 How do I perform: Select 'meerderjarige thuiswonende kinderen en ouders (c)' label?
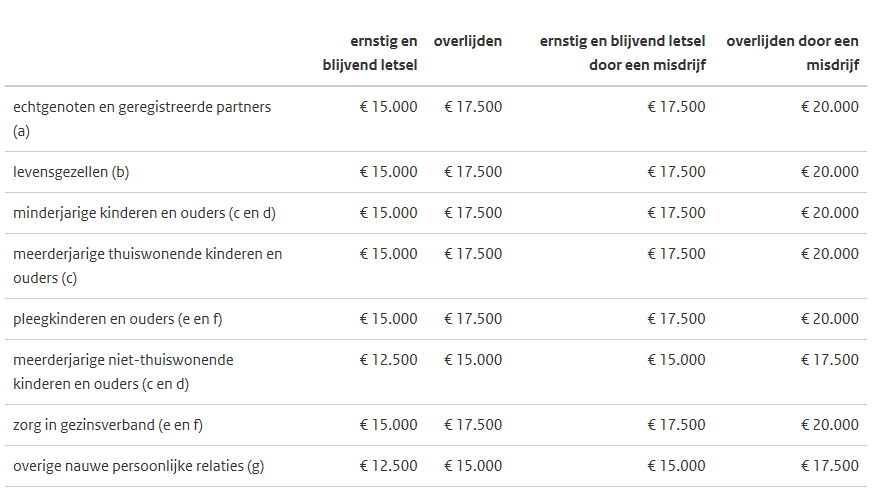point(147,266)
